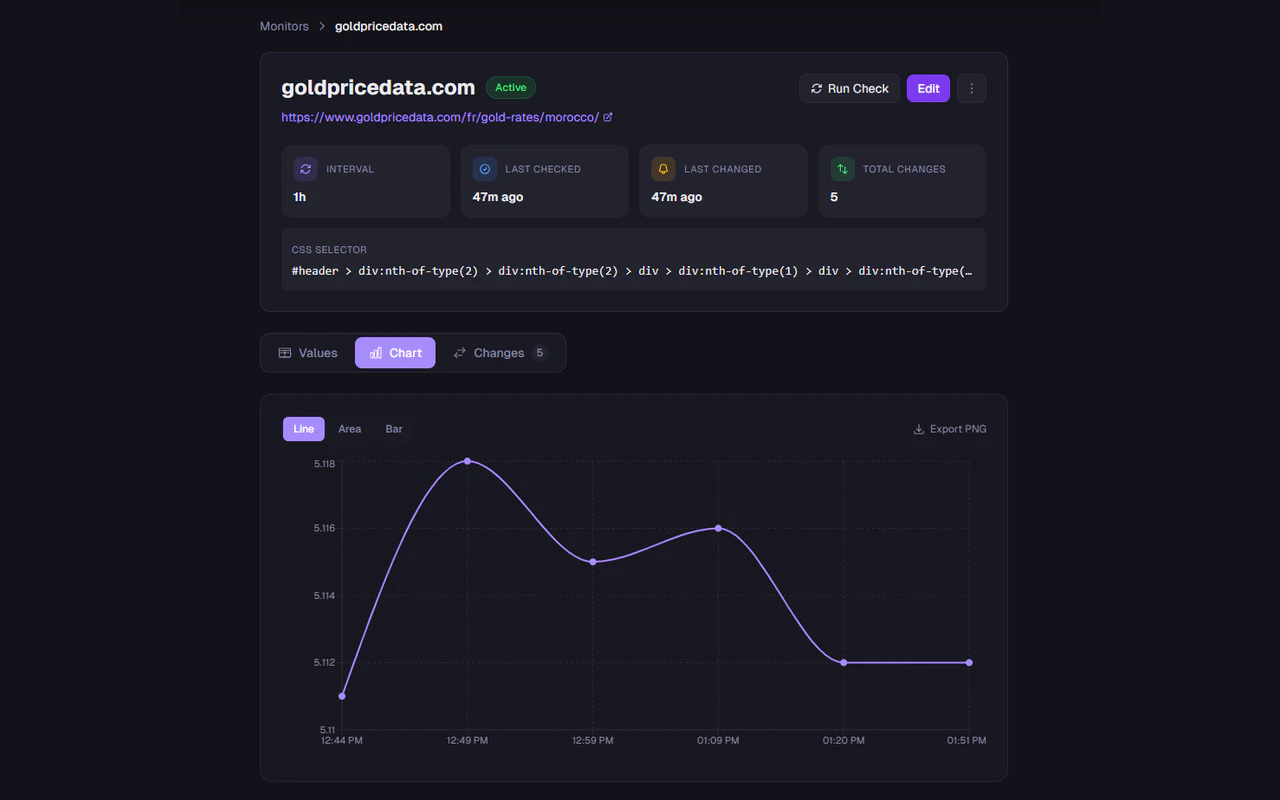Select the Chart tab
The height and width of the screenshot is (800, 1280).
click(x=395, y=353)
